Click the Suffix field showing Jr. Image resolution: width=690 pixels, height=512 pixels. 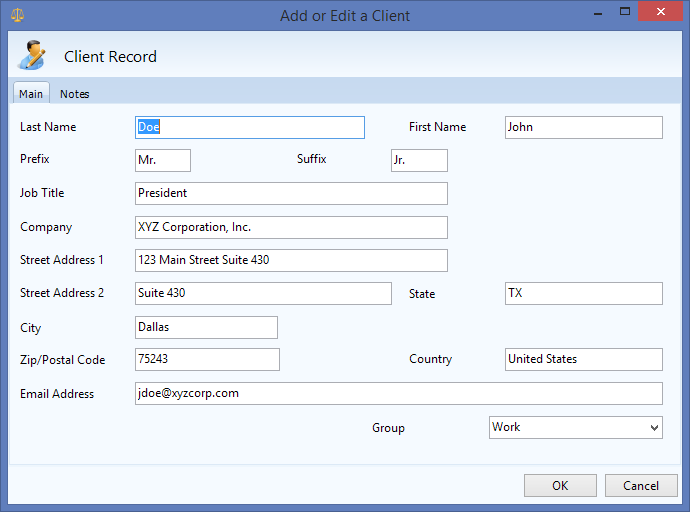[419, 160]
